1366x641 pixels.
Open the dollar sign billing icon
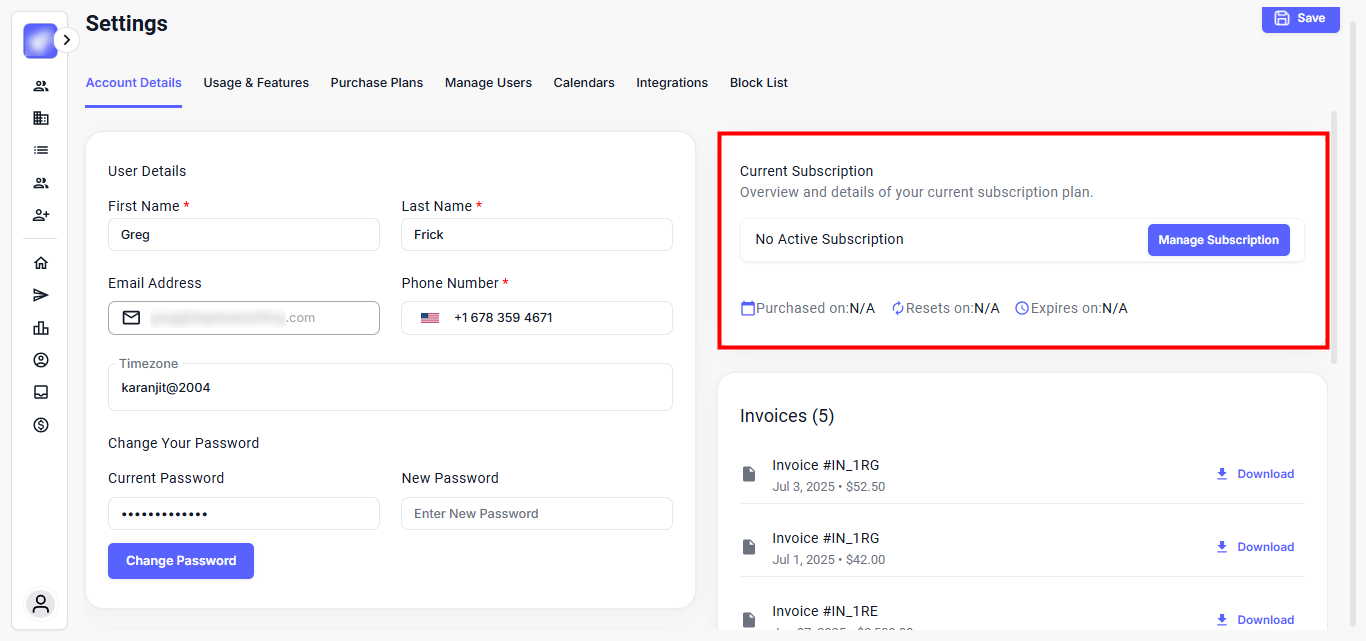point(41,425)
